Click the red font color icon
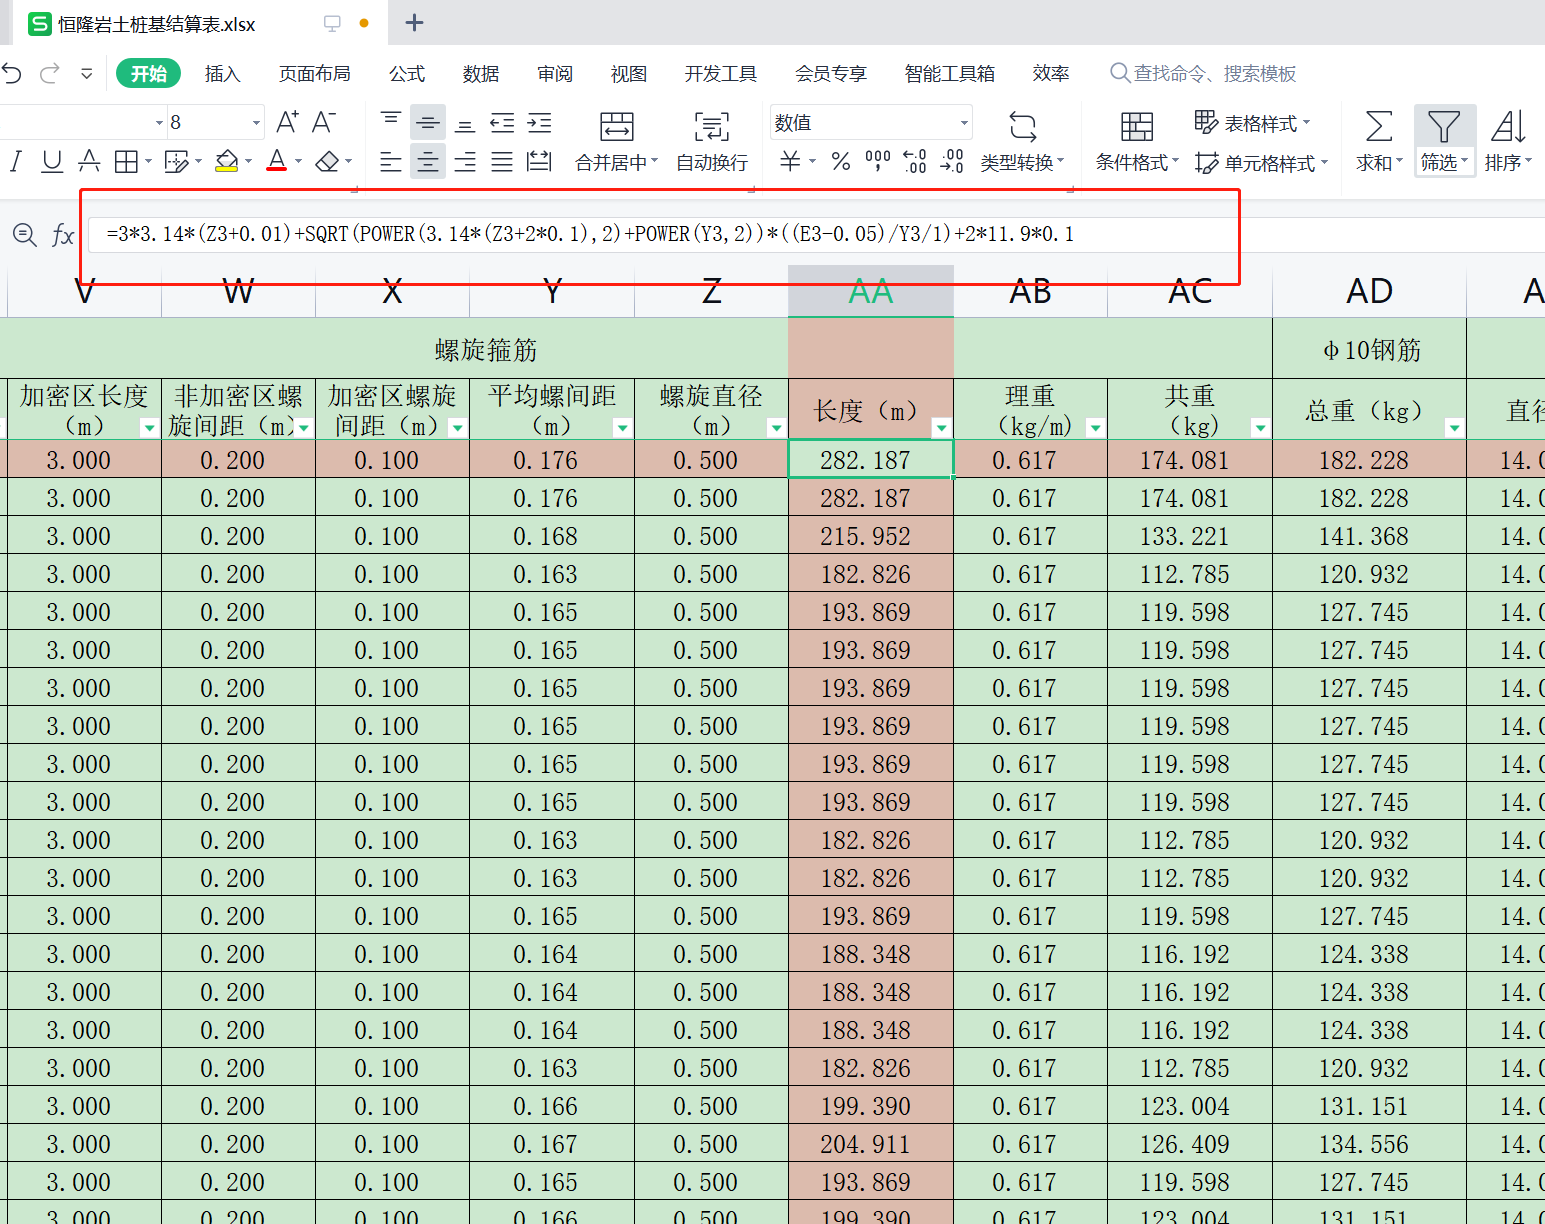This screenshot has height=1224, width=1545. click(277, 161)
